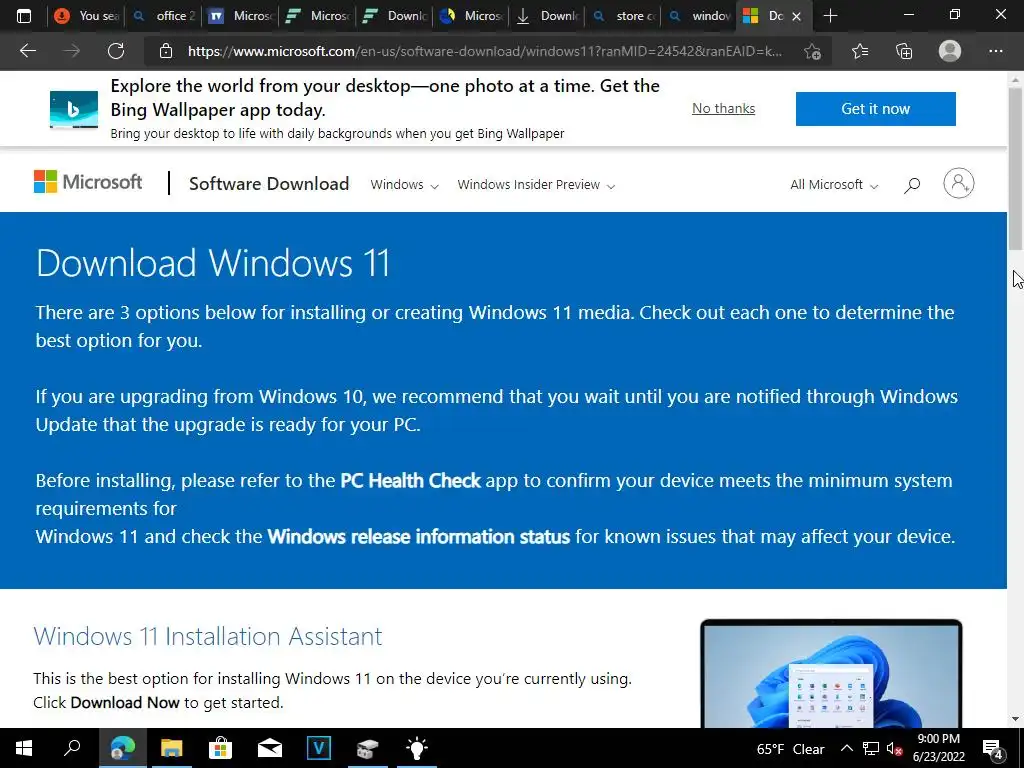The width and height of the screenshot is (1024, 768).
Task: Open the Tips lightbulb app on taskbar
Action: [417, 748]
